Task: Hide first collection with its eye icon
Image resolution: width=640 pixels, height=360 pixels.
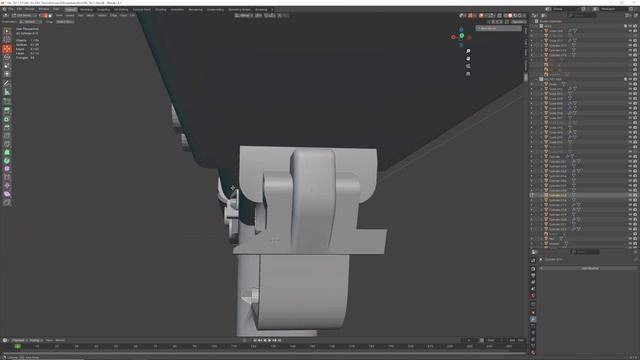Action: point(630,26)
